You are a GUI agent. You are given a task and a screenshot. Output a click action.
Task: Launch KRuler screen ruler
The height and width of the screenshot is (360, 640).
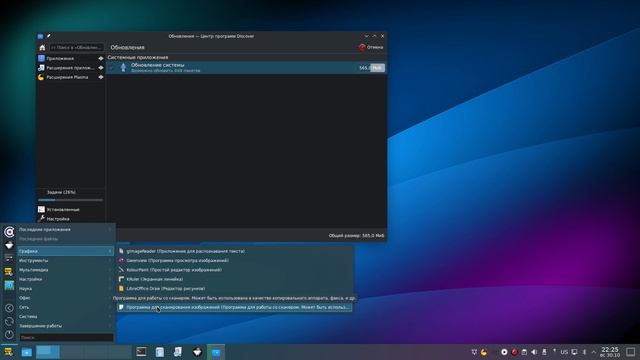tap(235, 279)
